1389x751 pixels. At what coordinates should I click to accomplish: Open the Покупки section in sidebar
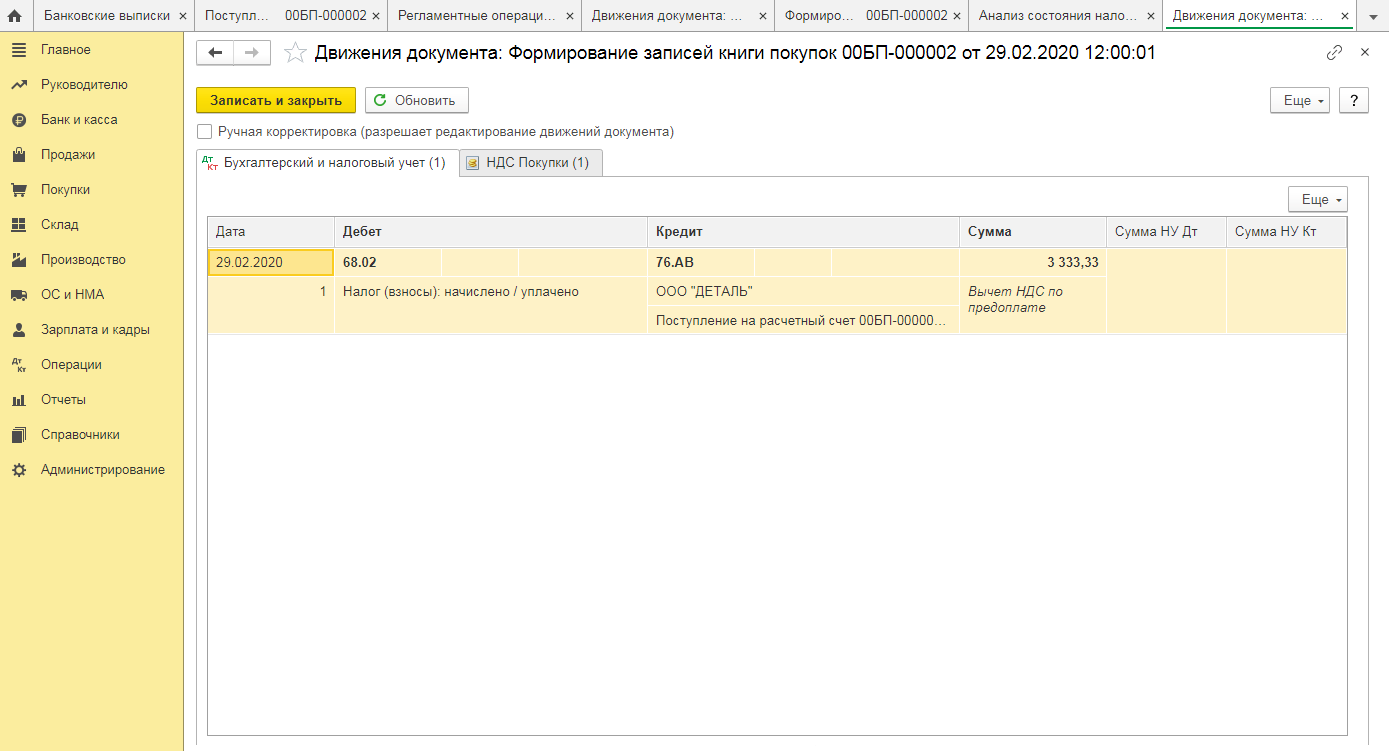[65, 190]
